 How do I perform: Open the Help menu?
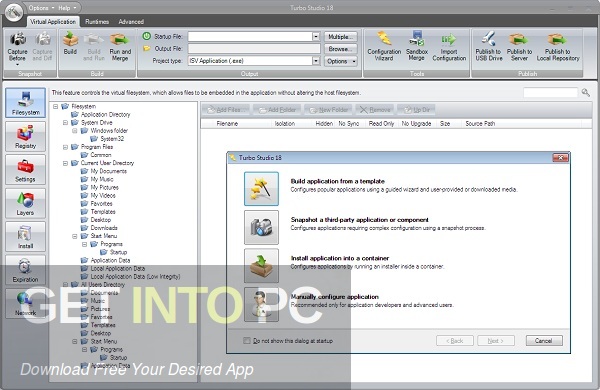pos(67,8)
